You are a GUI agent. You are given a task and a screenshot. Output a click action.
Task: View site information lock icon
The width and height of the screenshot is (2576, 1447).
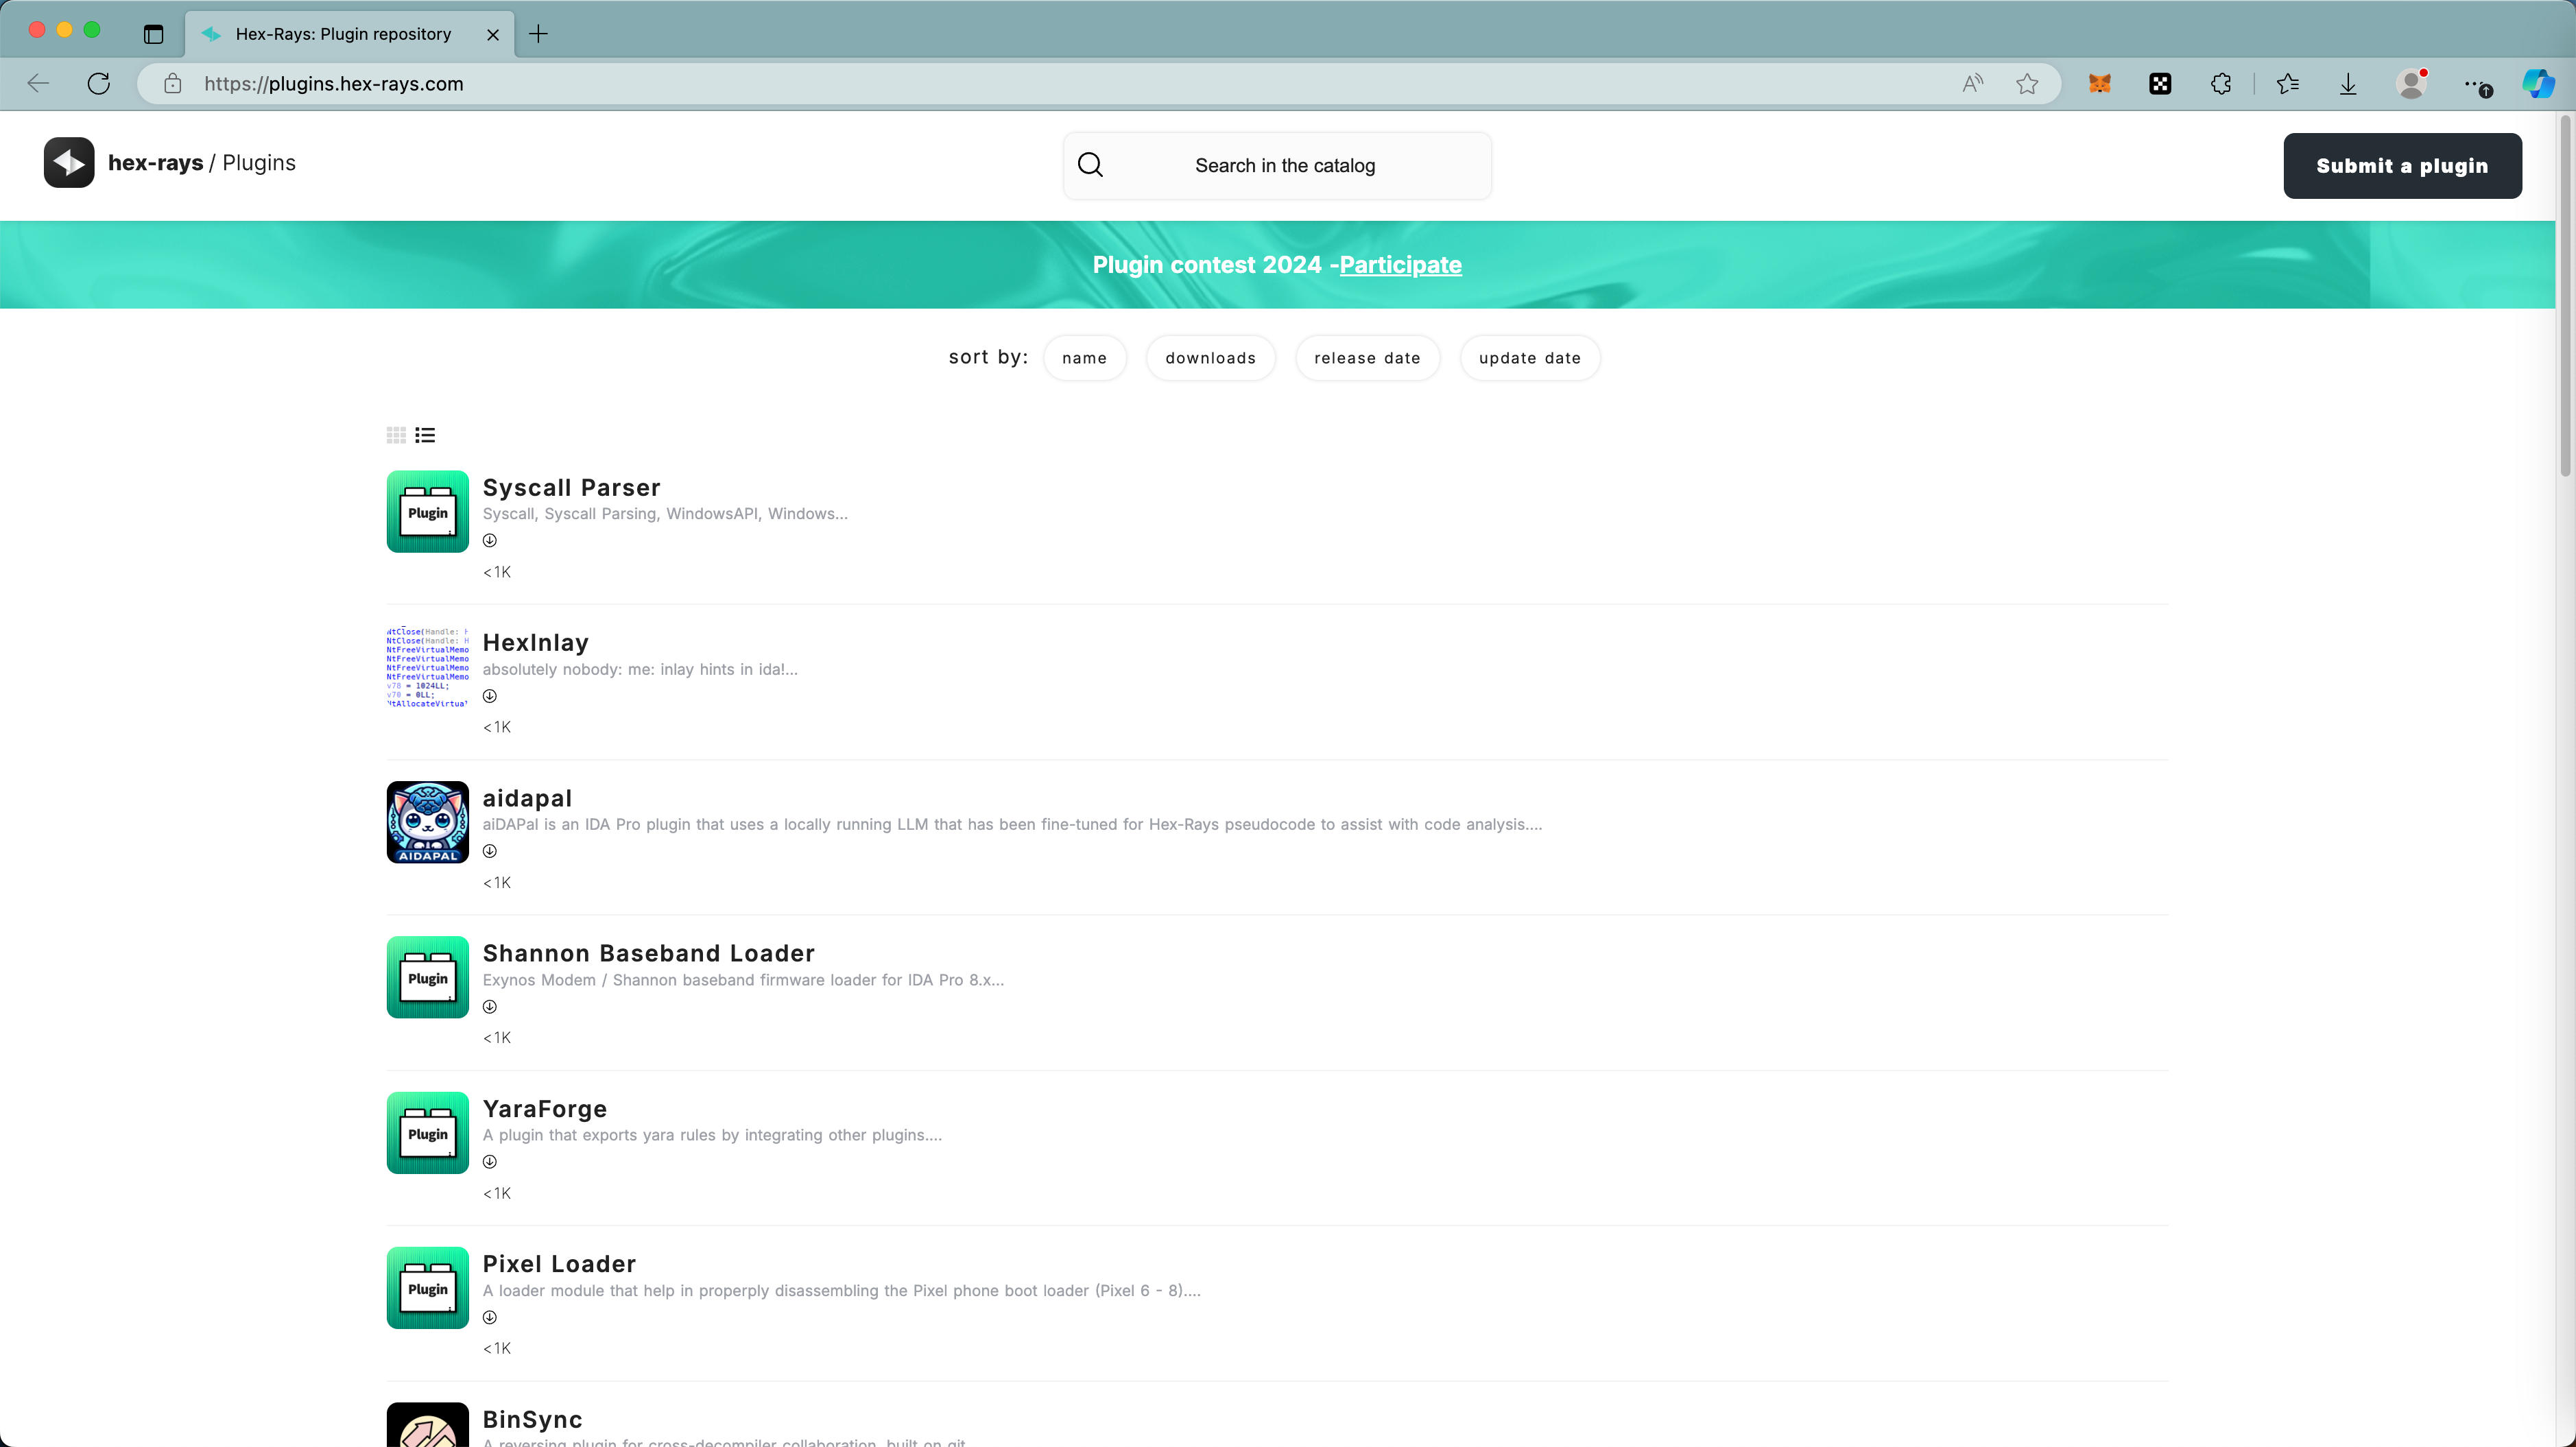173,84
